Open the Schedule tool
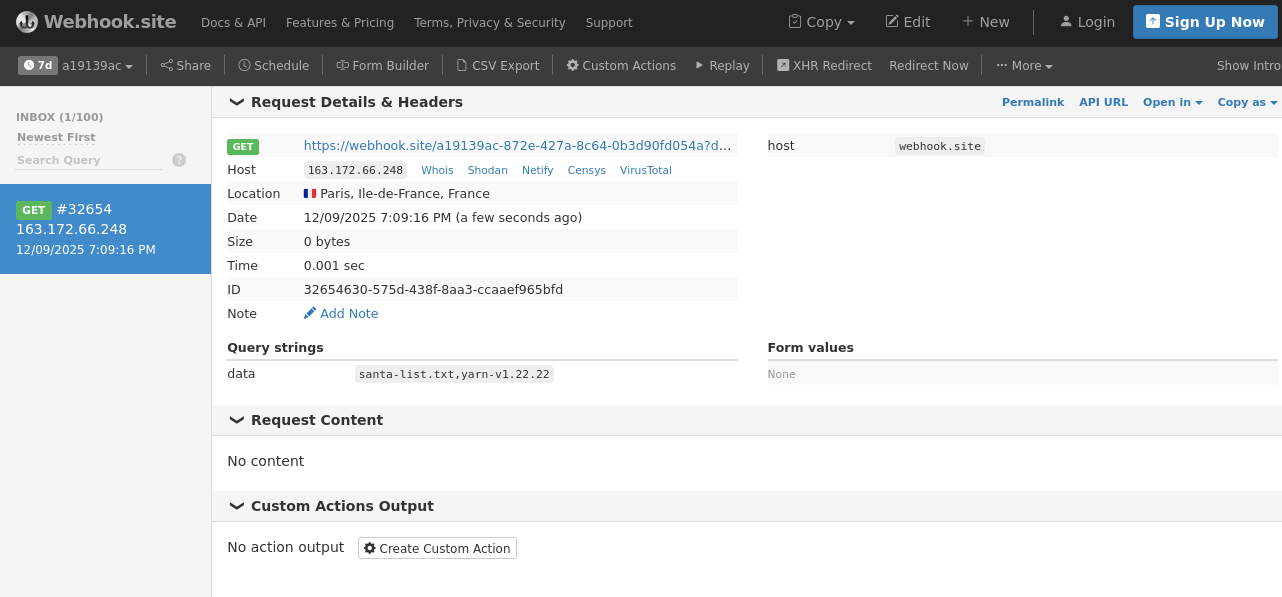 (x=273, y=65)
